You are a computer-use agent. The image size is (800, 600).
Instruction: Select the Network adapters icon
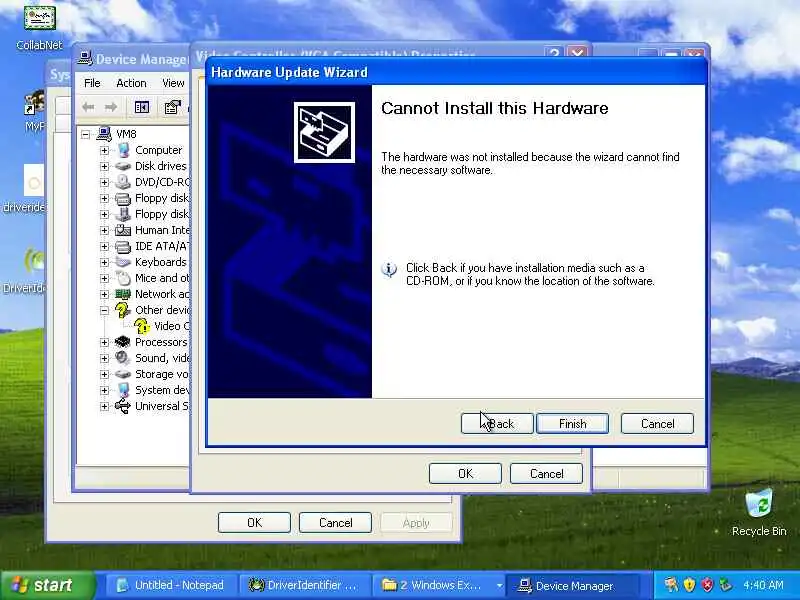pyautogui.click(x=123, y=294)
